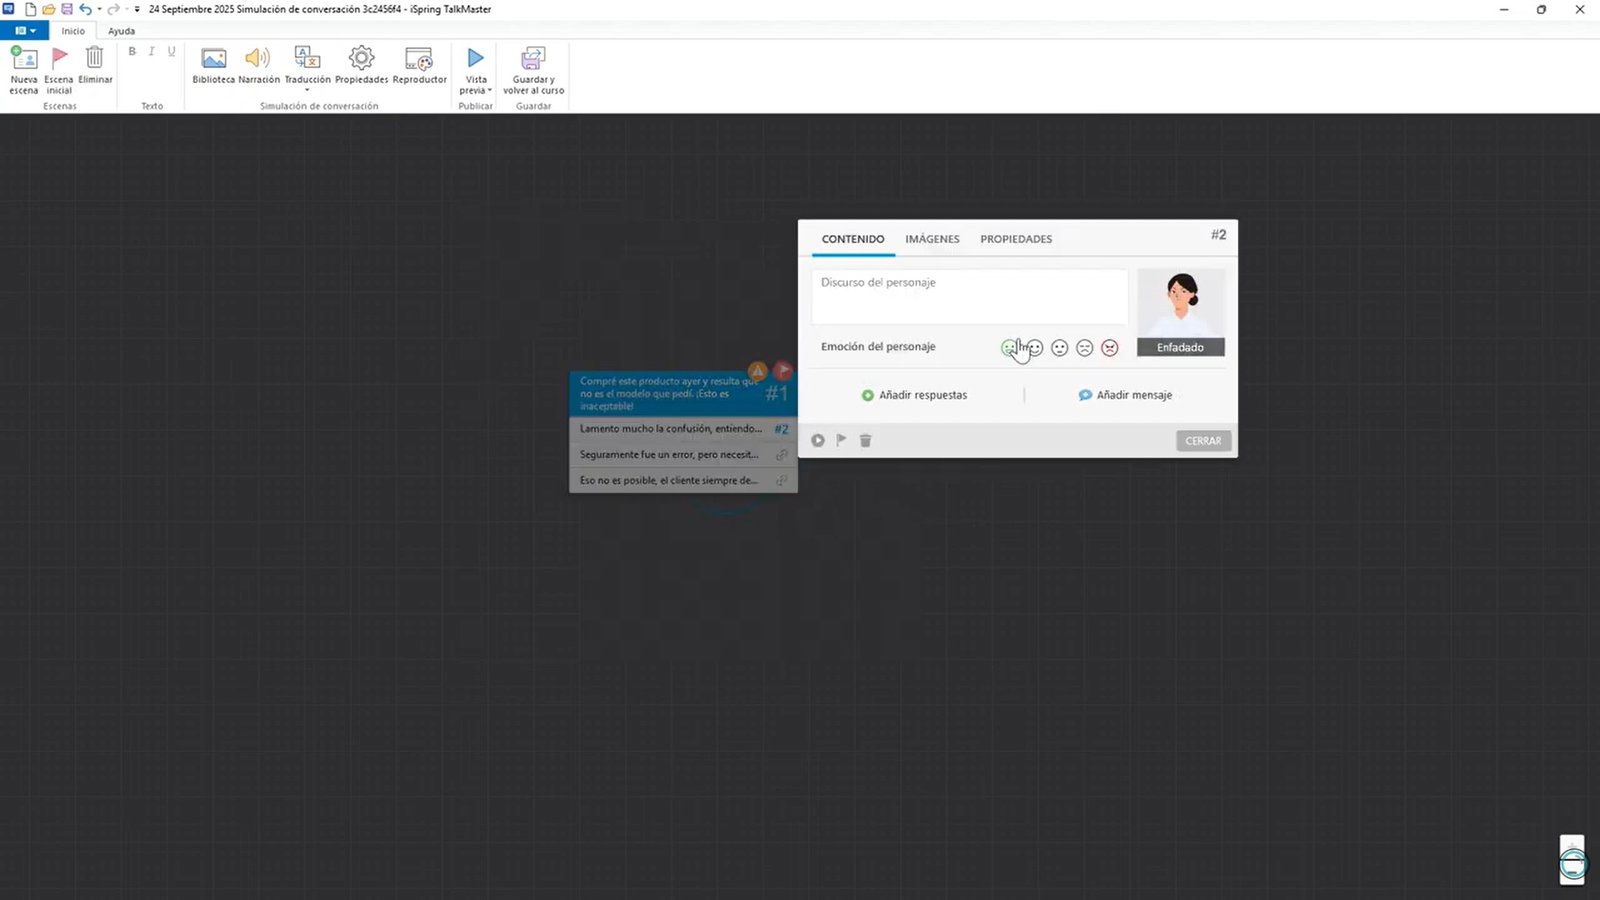Click Añadir respuestas button
Viewport: 1600px width, 900px height.
coord(914,395)
